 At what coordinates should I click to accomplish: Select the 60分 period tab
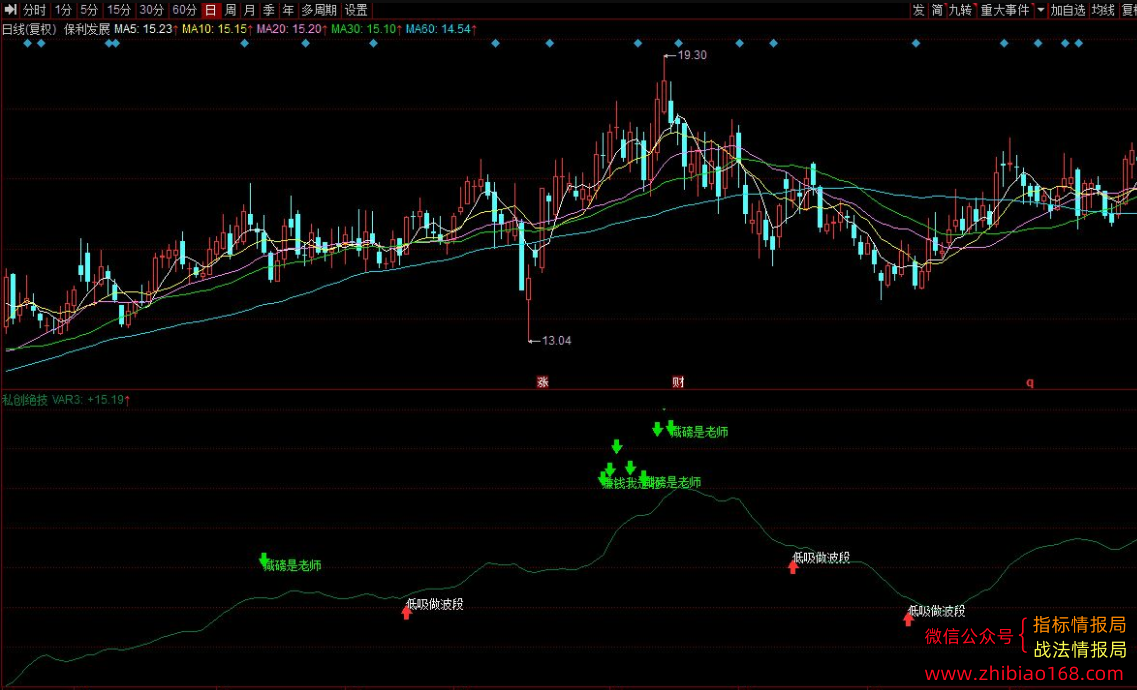[184, 10]
